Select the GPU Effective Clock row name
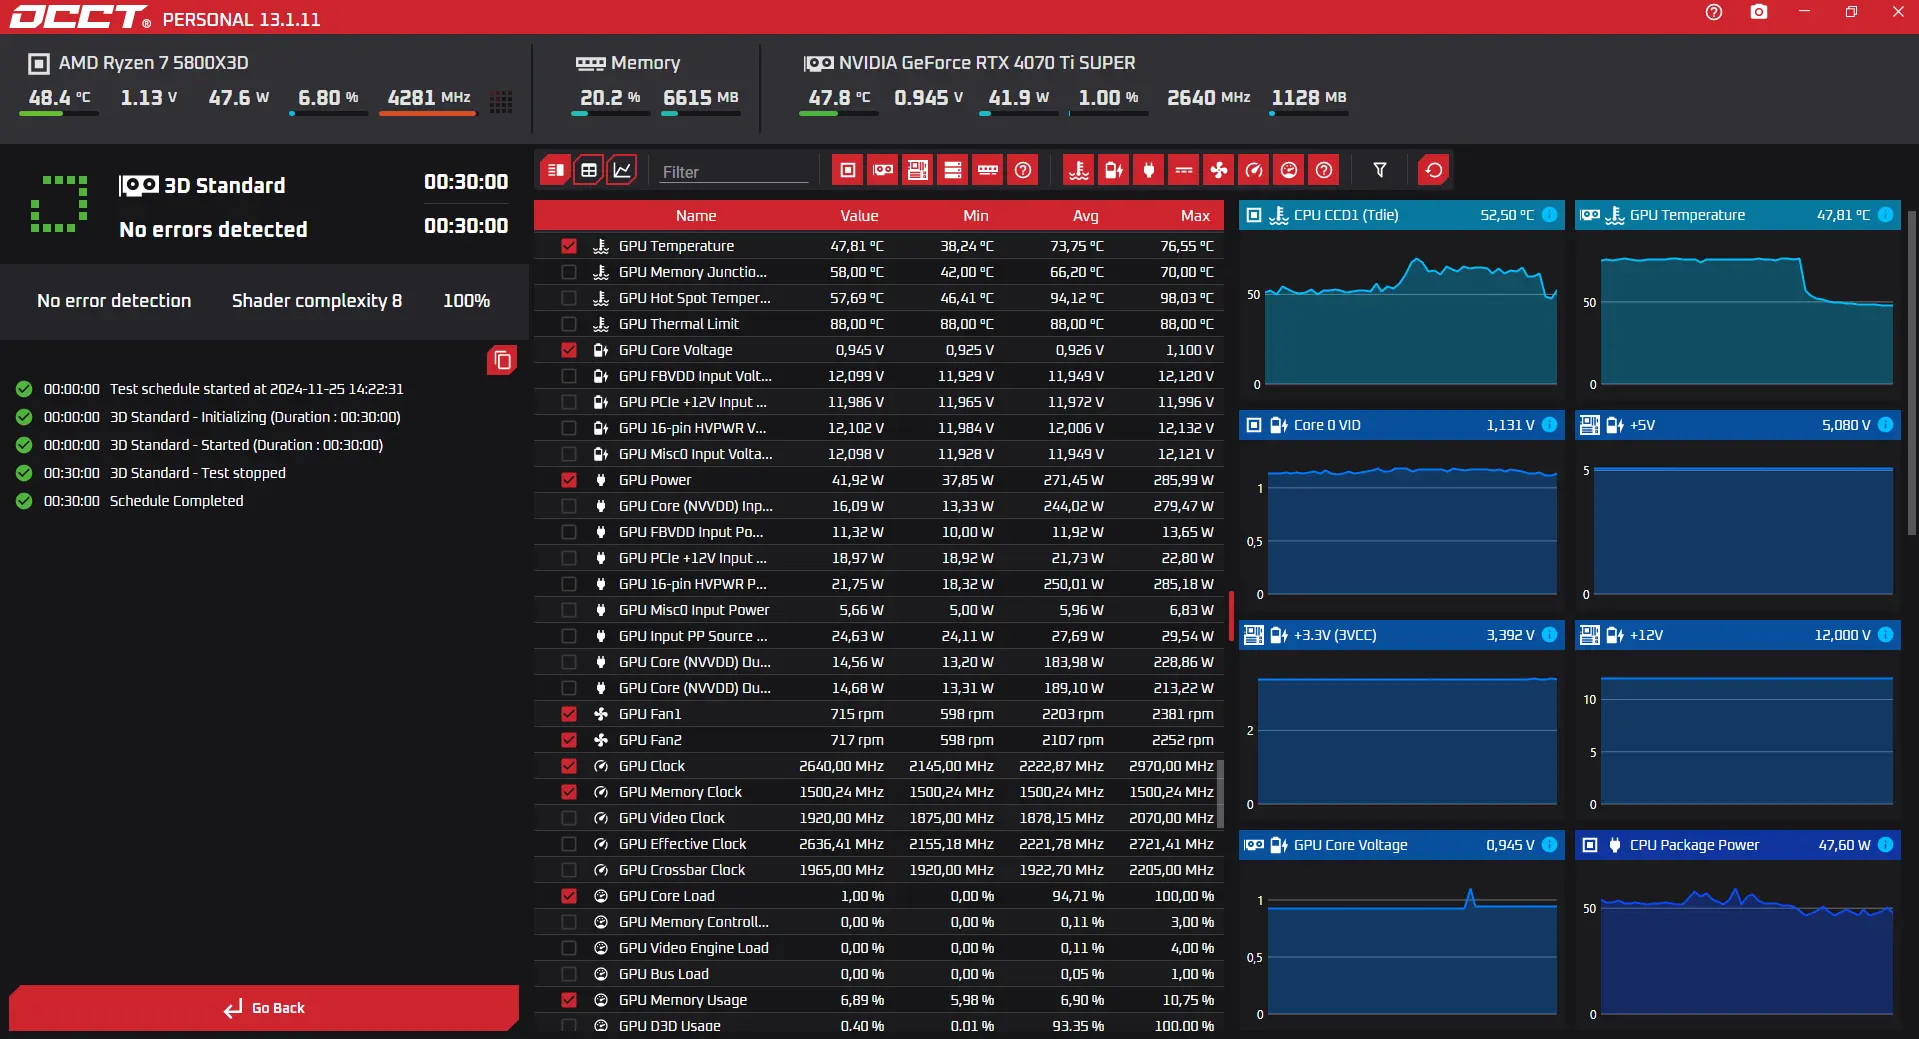This screenshot has height=1039, width=1919. pyautogui.click(x=683, y=844)
